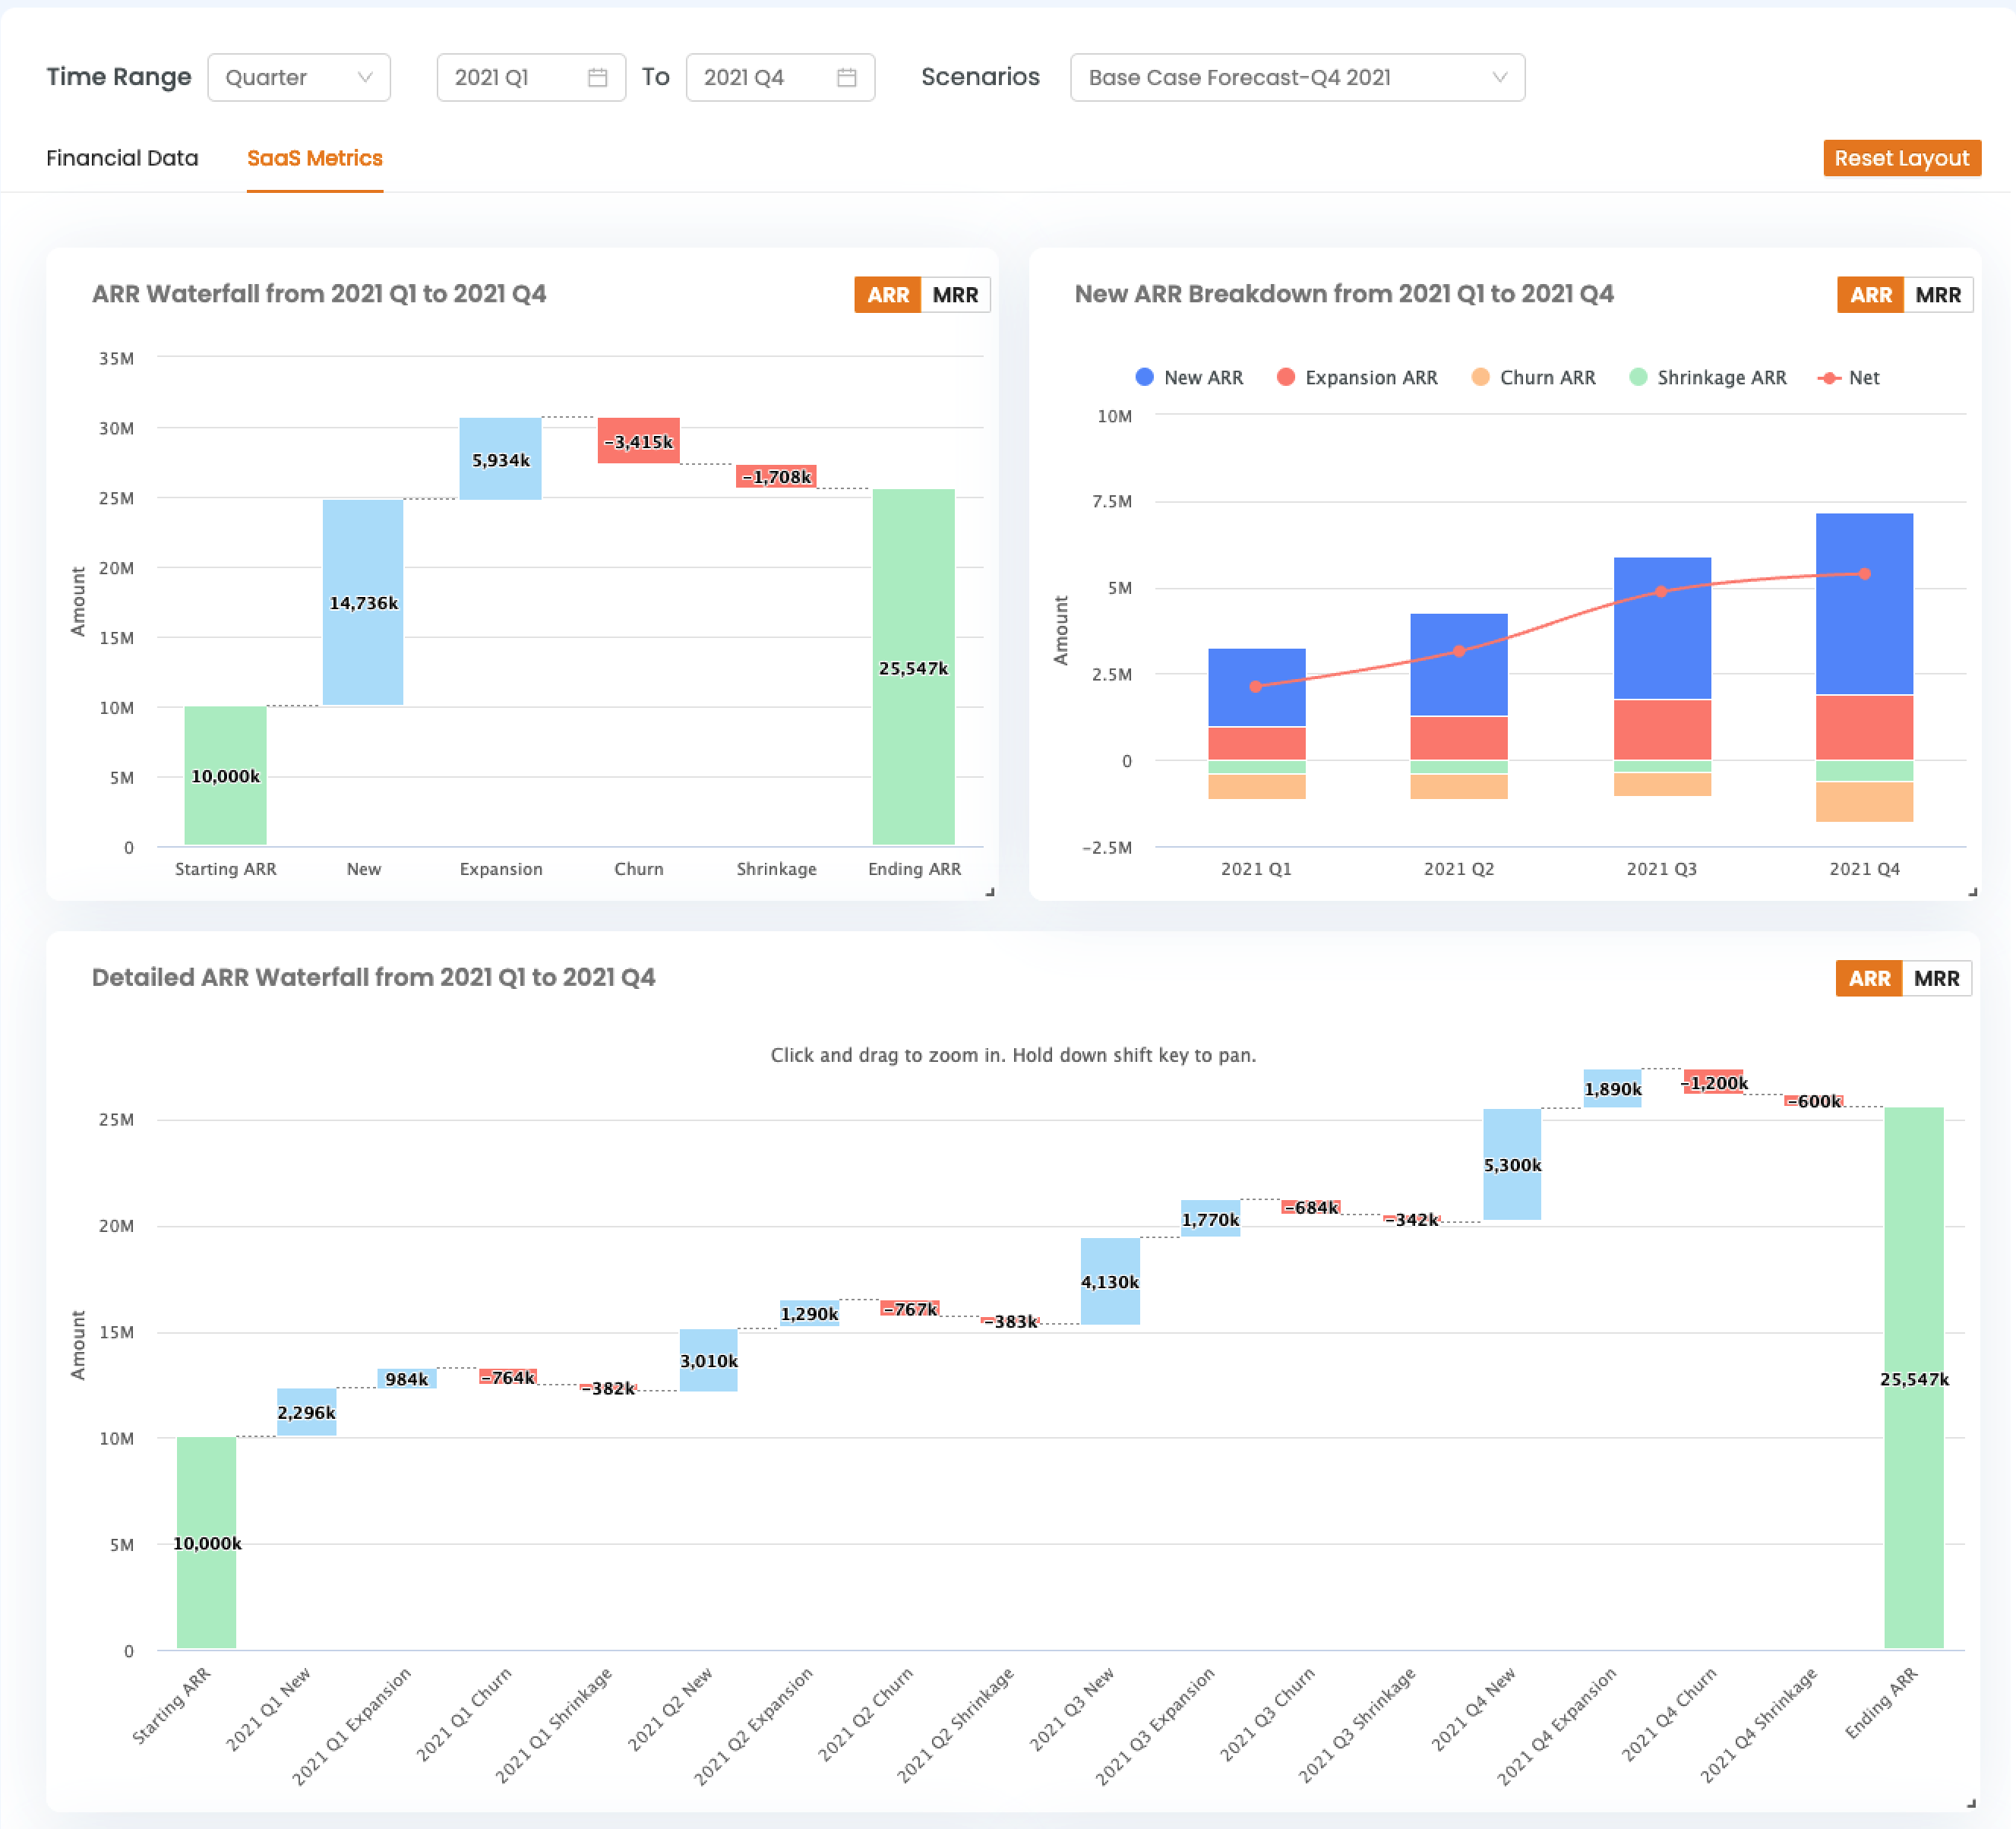Click calendar icon in 2021 Q1 field
Image resolution: width=2016 pixels, height=1829 pixels.
[x=597, y=77]
